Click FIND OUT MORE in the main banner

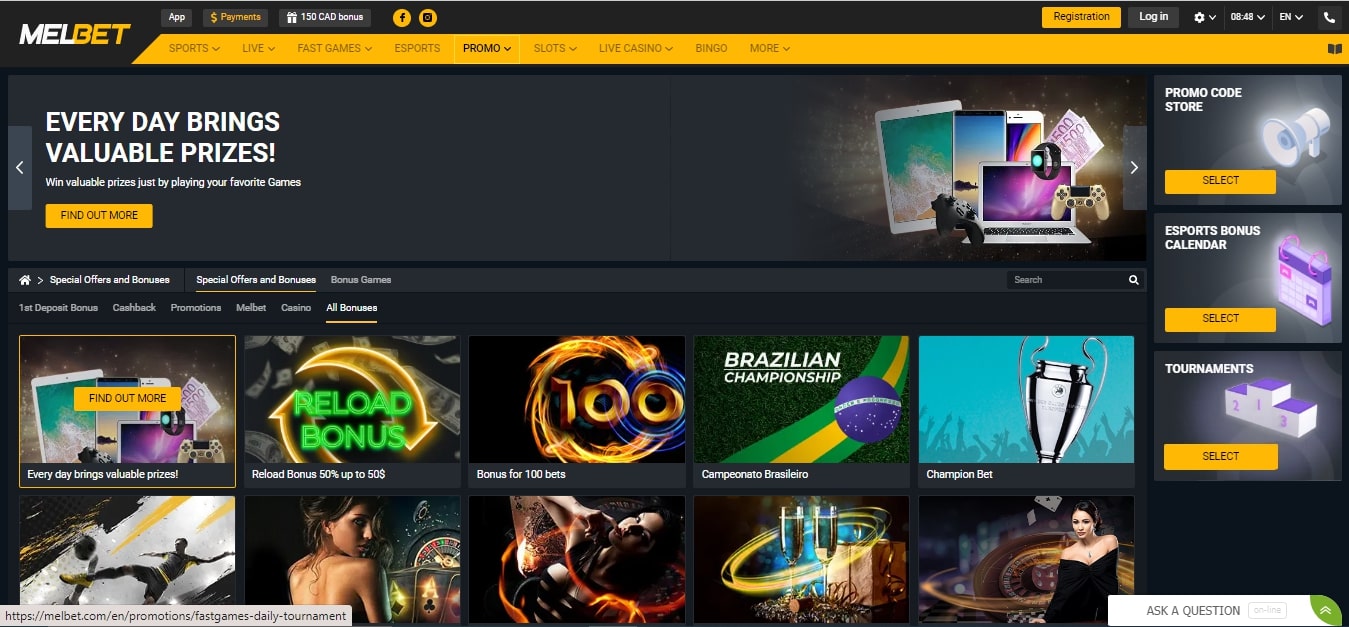click(99, 215)
